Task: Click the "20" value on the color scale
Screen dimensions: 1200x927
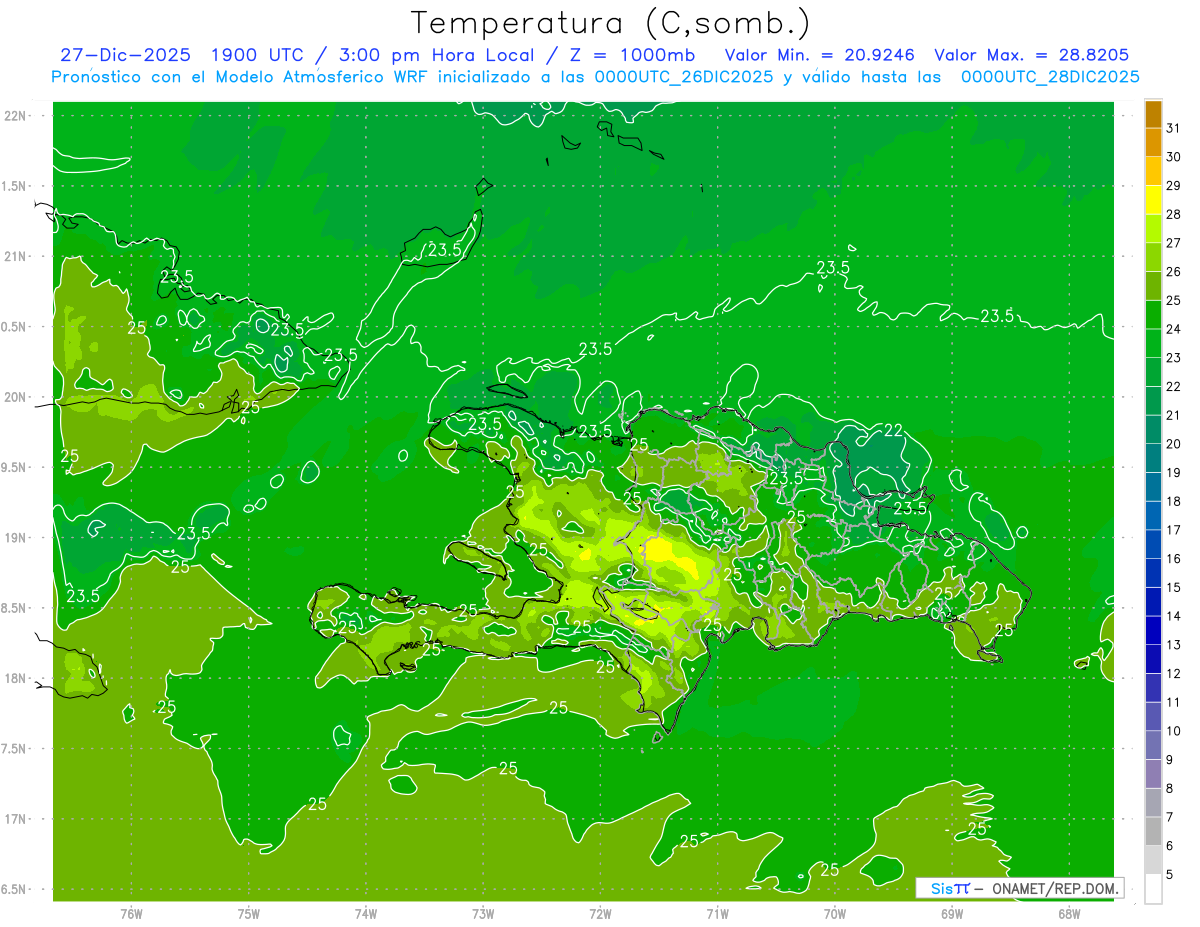Action: click(x=1173, y=444)
